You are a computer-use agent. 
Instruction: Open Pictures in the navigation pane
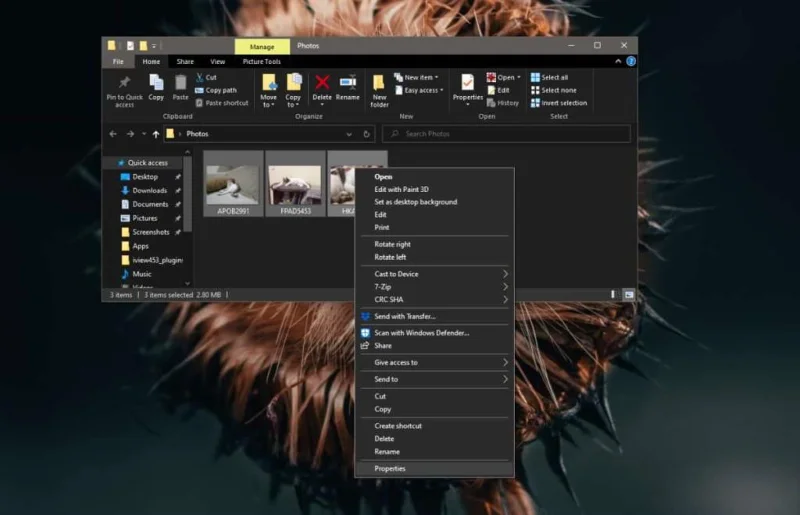point(145,218)
